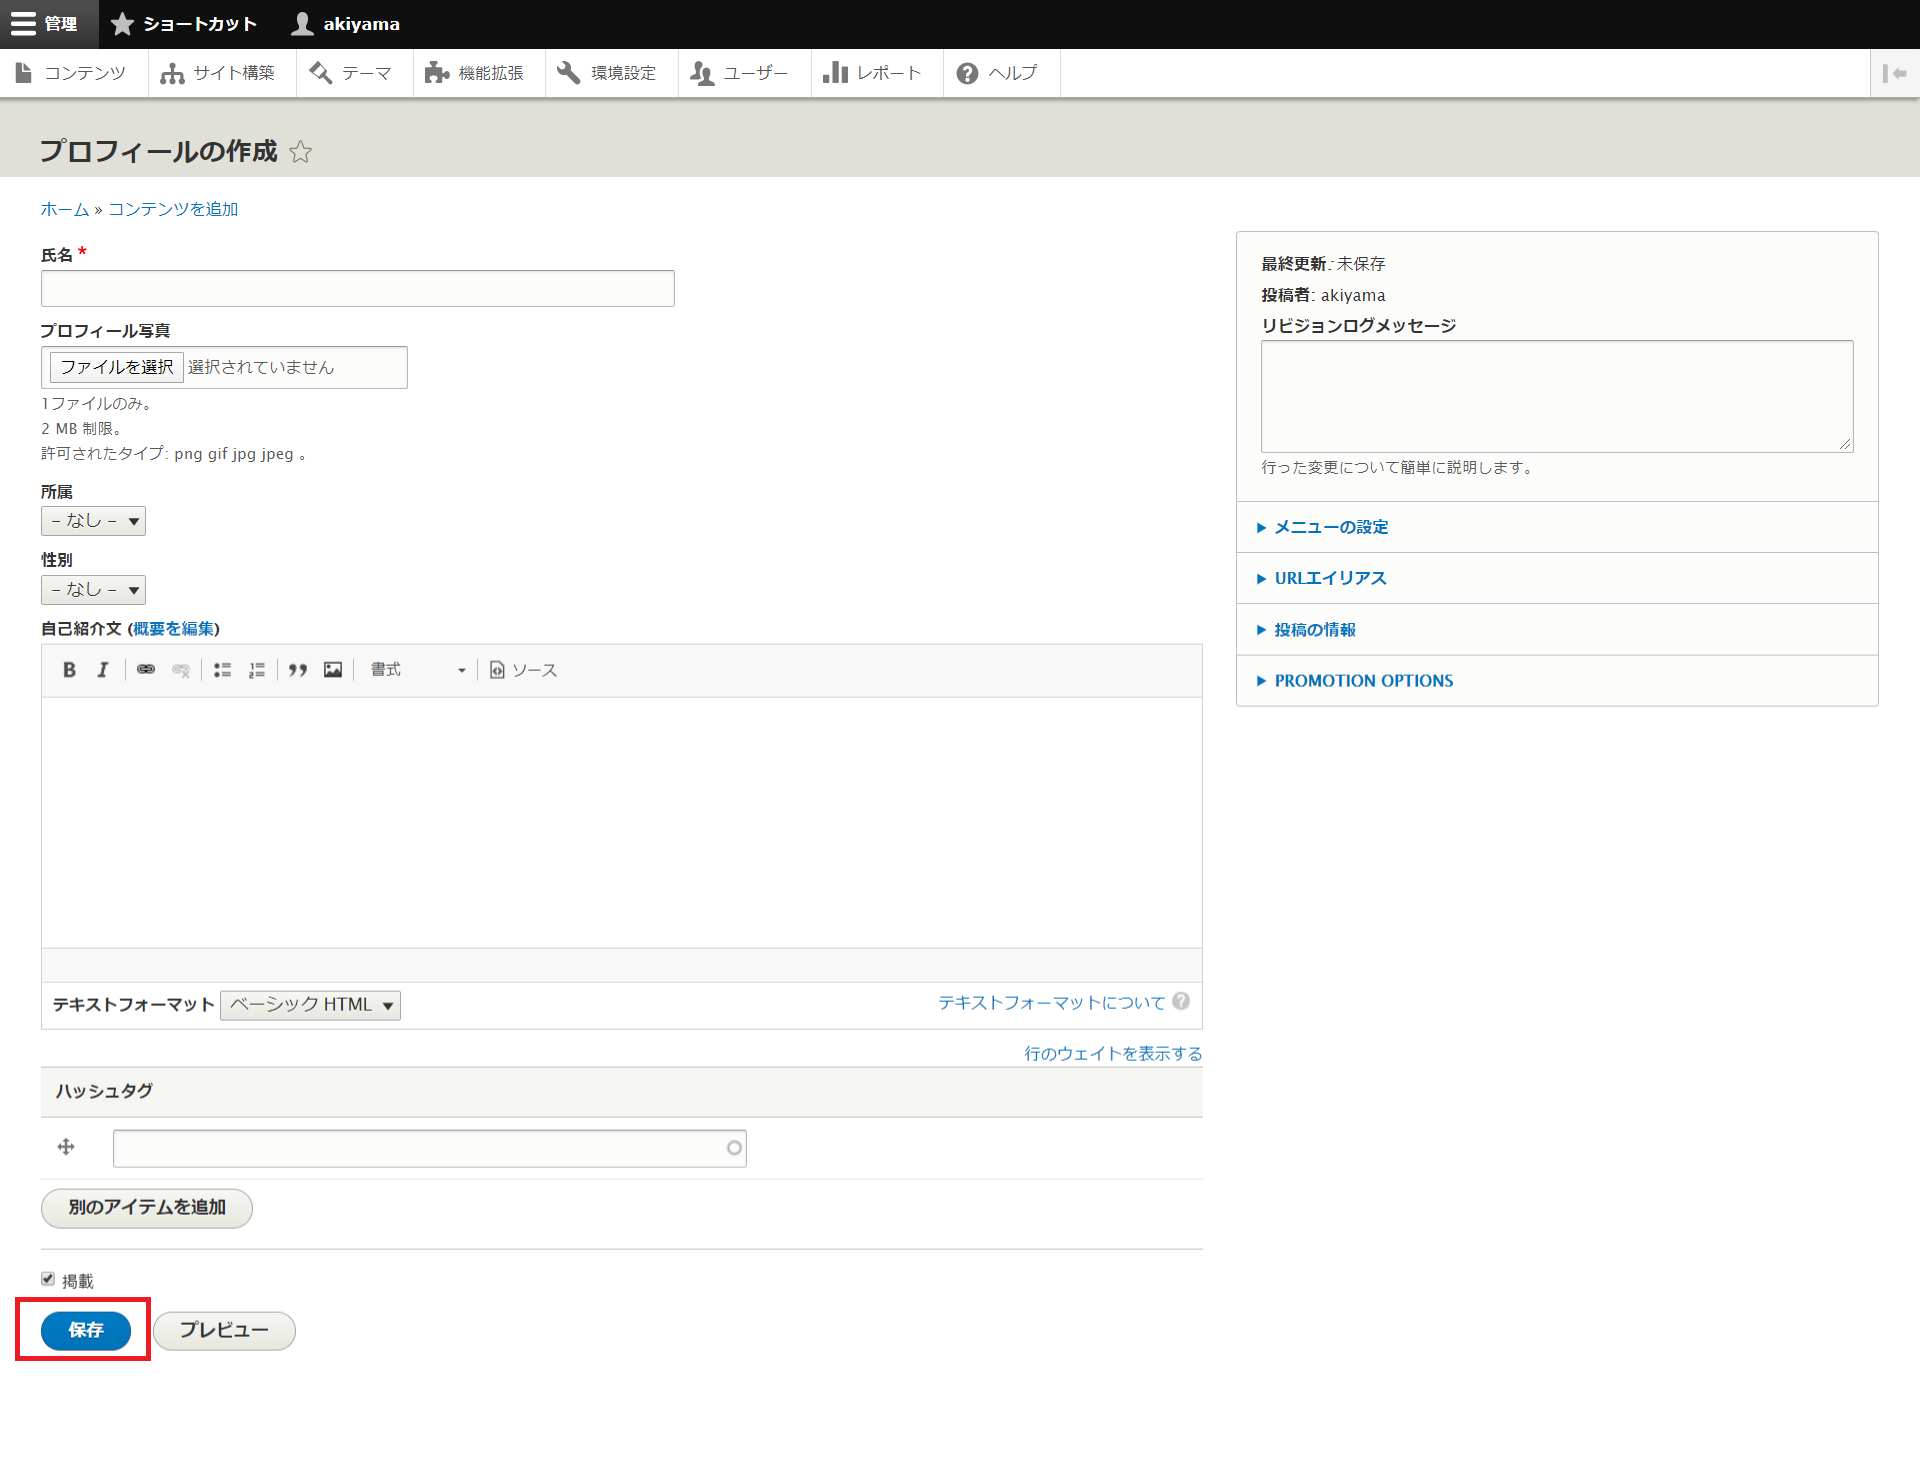The image size is (1920, 1467).
Task: Click the block quote icon
Action: tap(297, 670)
